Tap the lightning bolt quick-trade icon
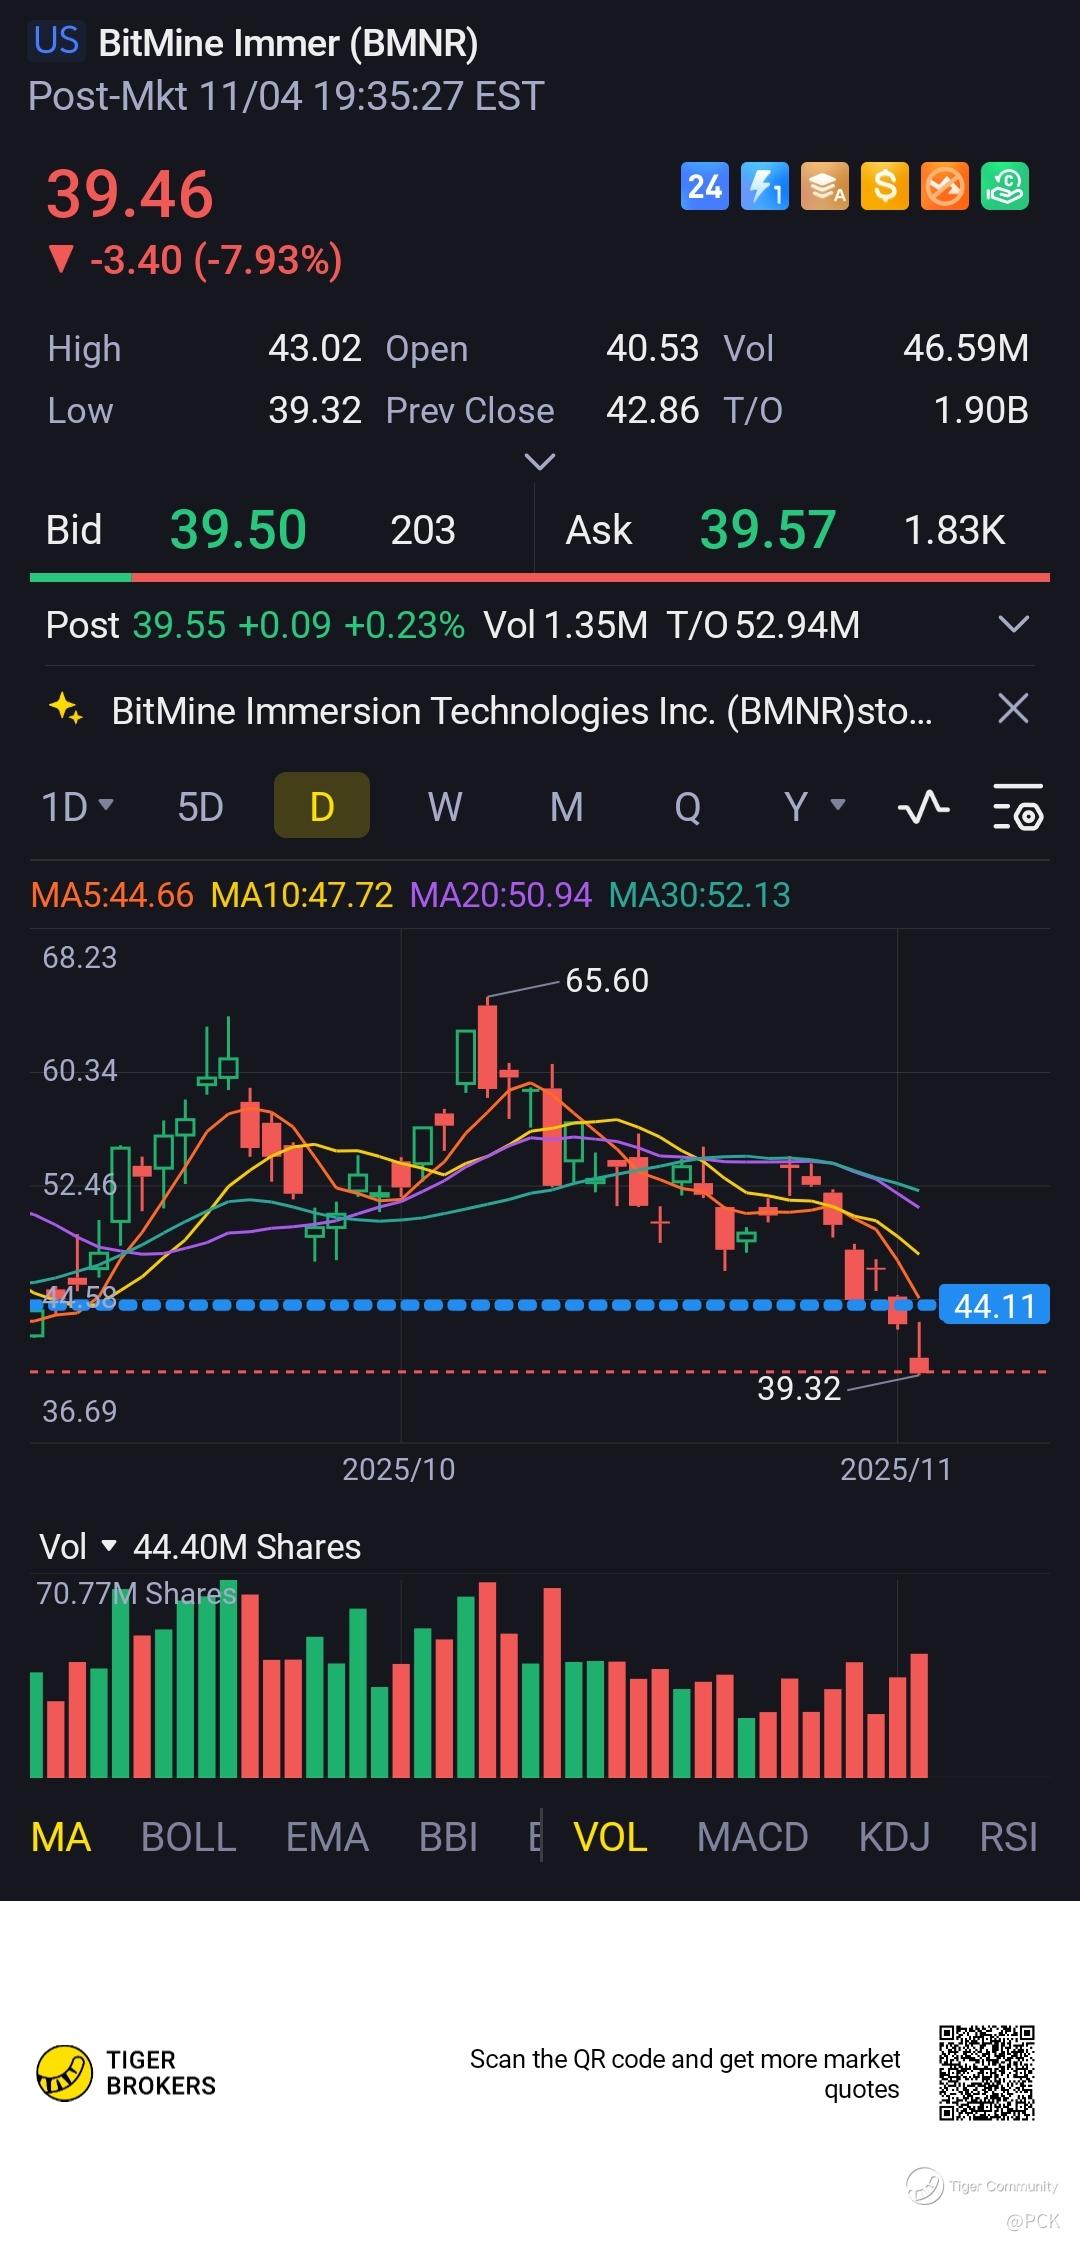Screen dimensions: 1080x2246 [765, 186]
